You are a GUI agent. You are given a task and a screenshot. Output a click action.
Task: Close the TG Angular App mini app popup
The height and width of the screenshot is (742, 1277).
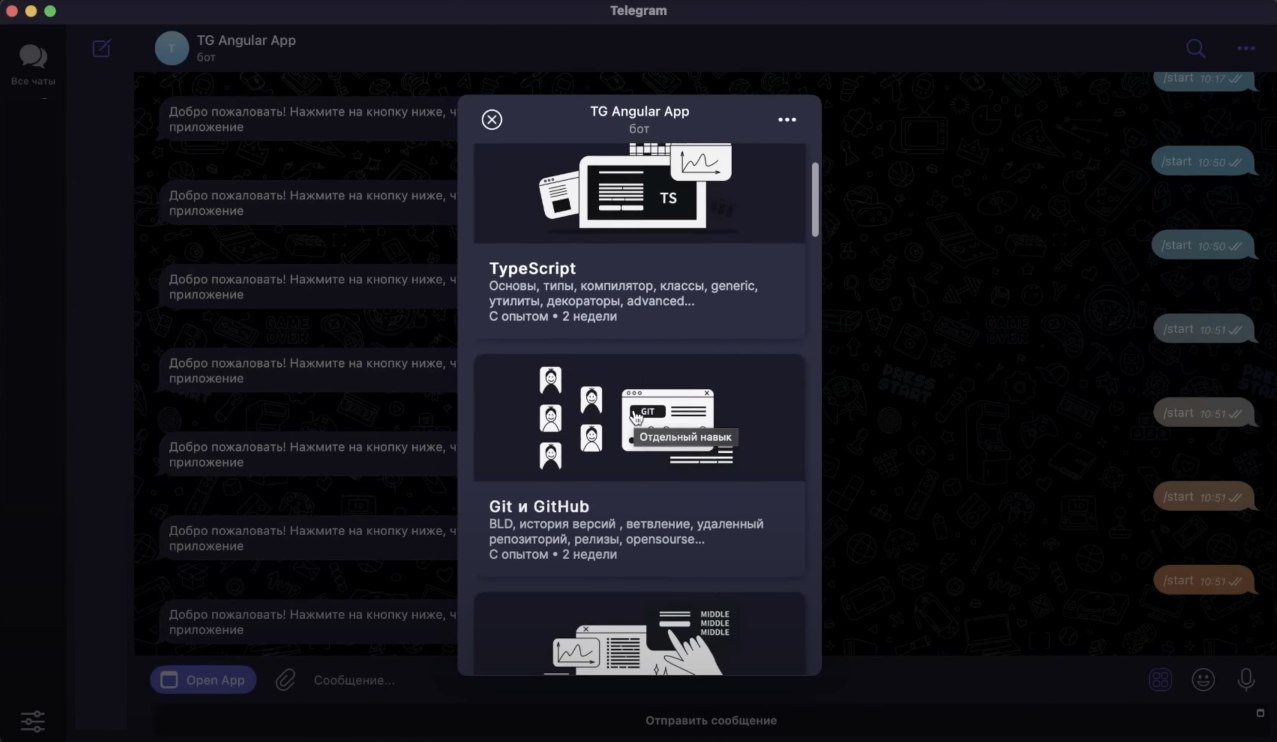(491, 120)
